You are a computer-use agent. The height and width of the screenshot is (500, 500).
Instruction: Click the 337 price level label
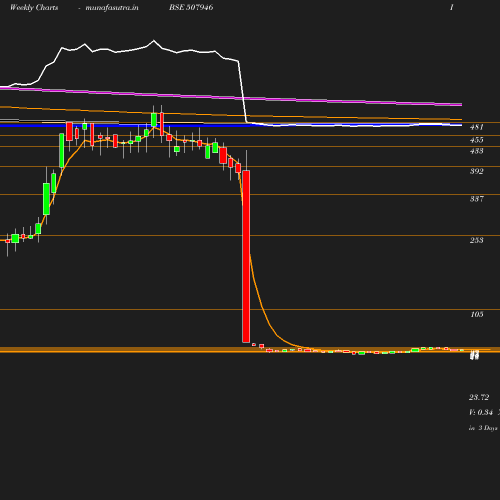pyautogui.click(x=477, y=199)
